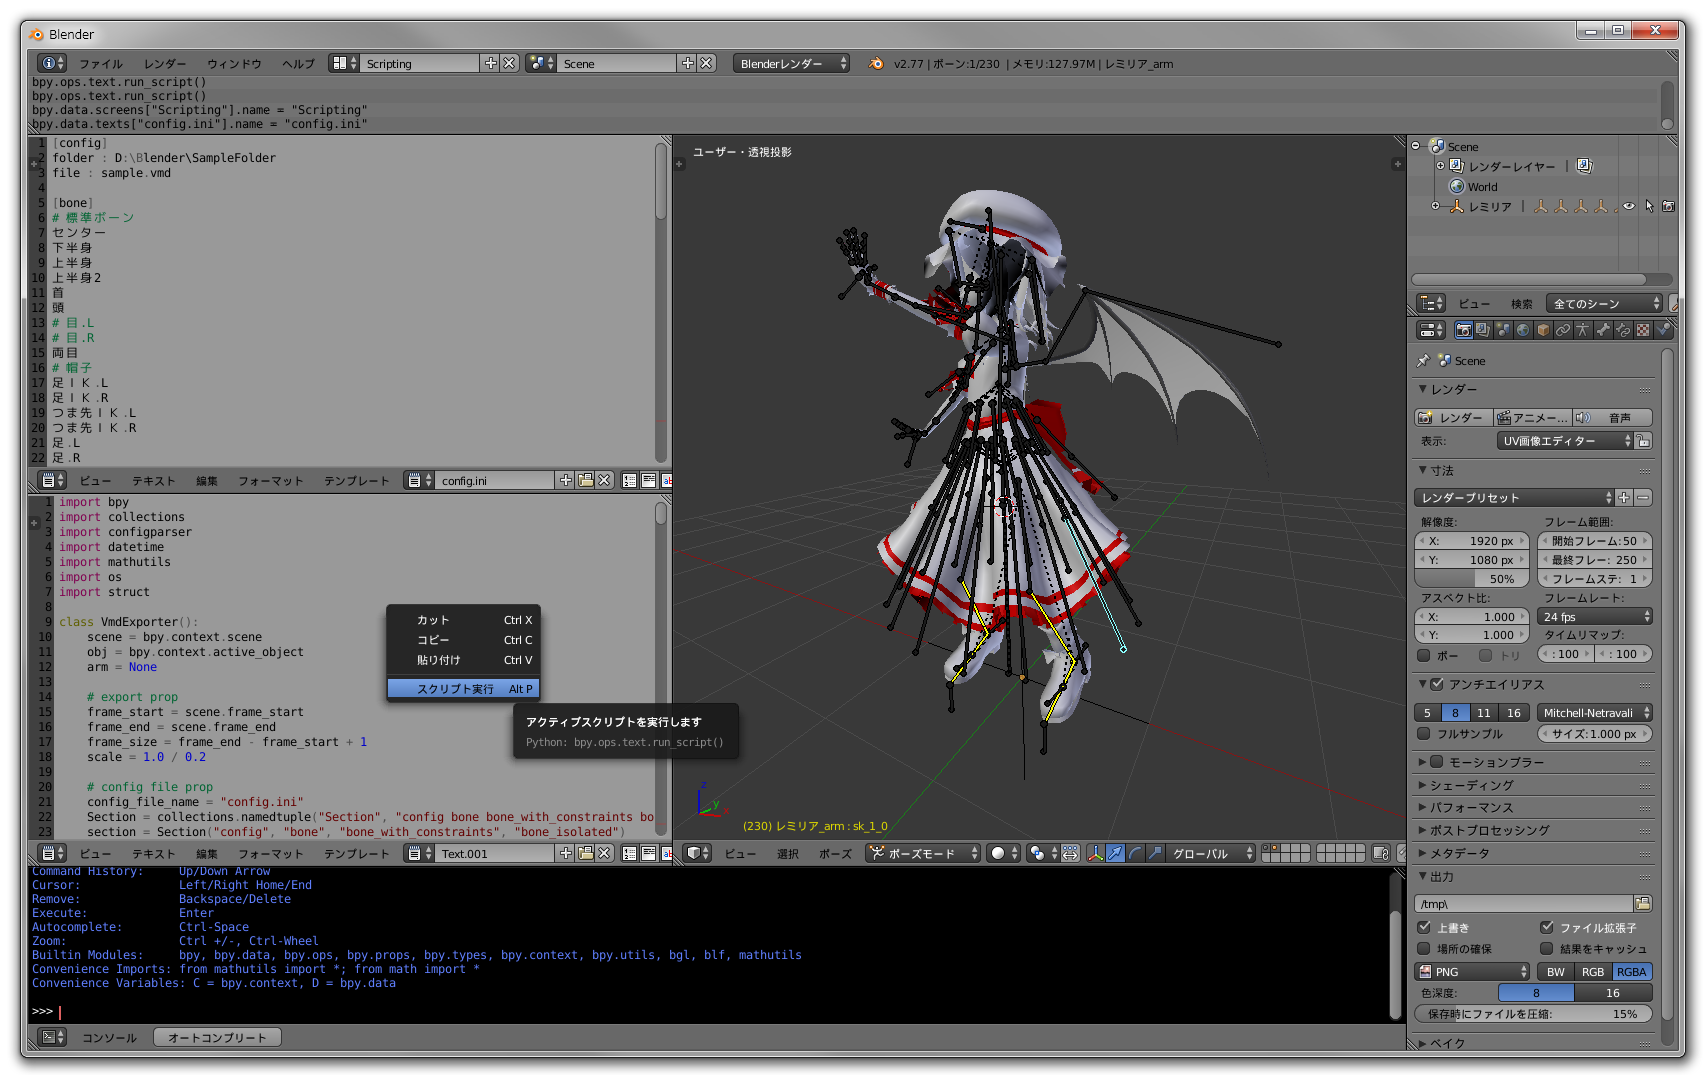Choose カット from context menu

464,620
